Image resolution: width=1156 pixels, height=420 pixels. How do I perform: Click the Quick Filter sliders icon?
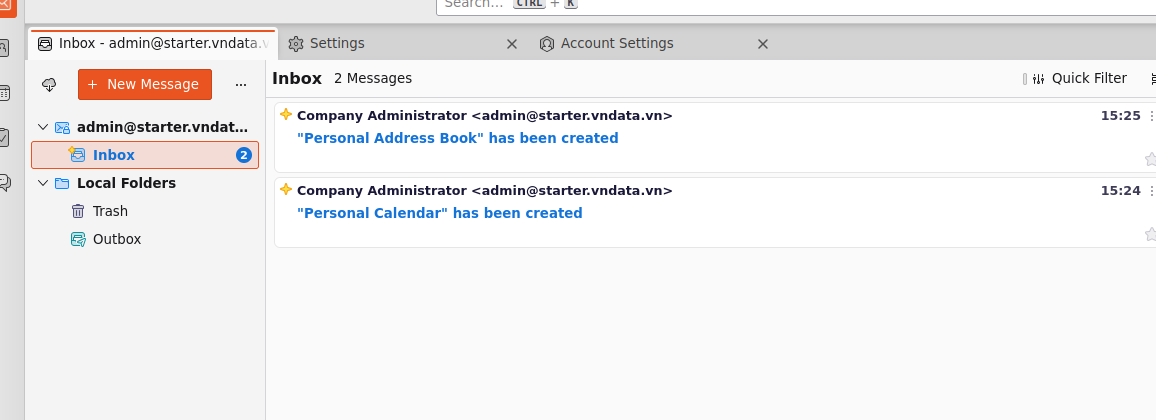click(x=1039, y=79)
